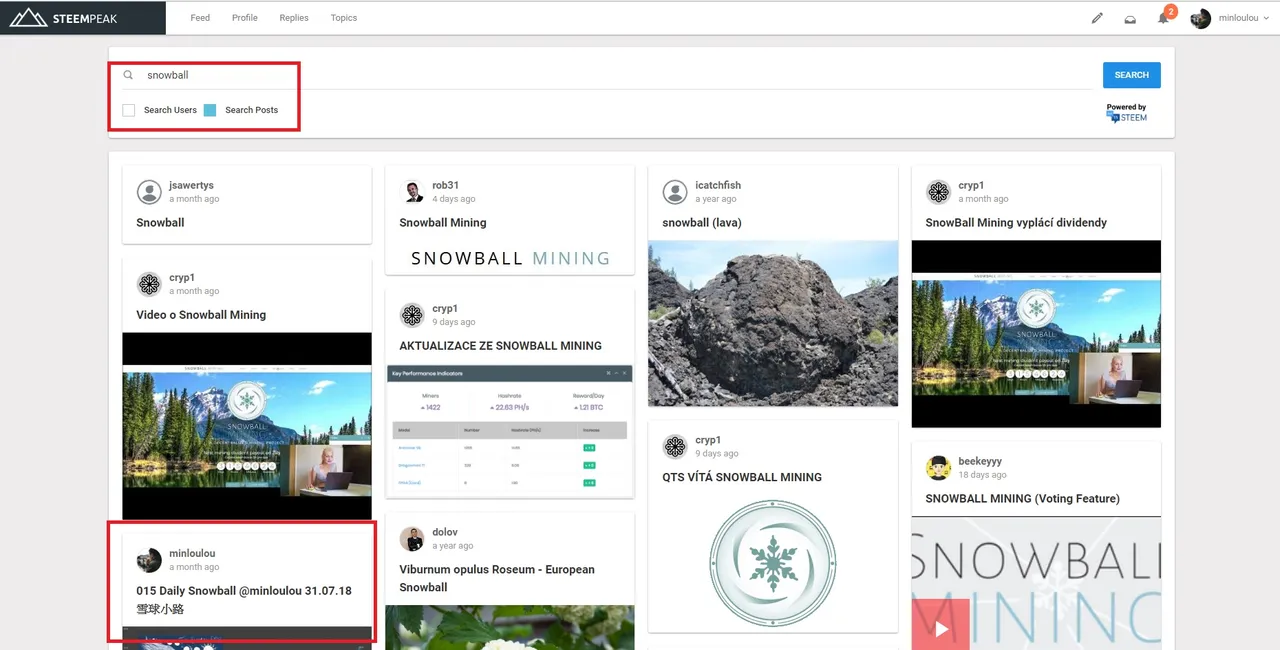Image resolution: width=1280 pixels, height=650 pixels.
Task: Click cryp1 avatar on dividendy post
Action: coord(938,192)
